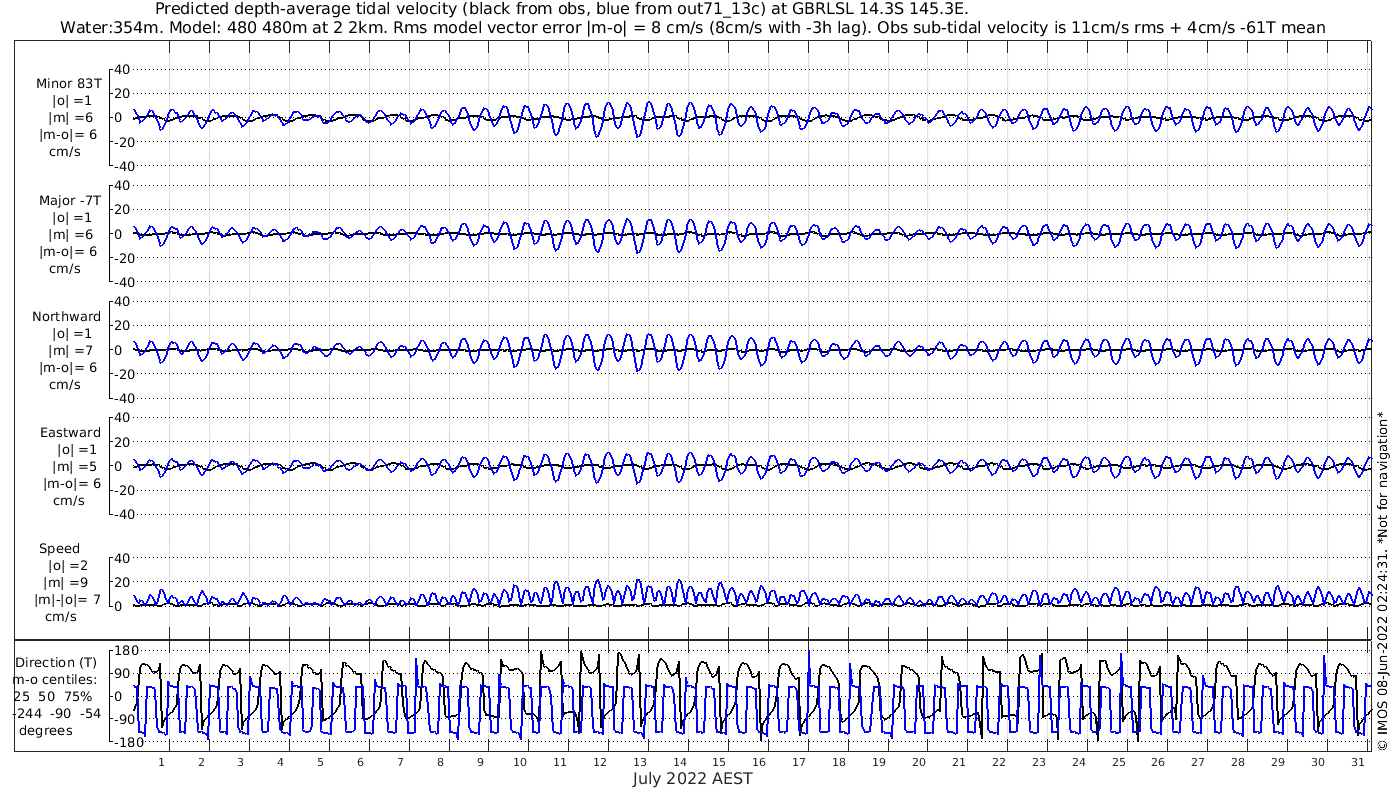Click the 'Minor 83T' panel label

(69, 84)
